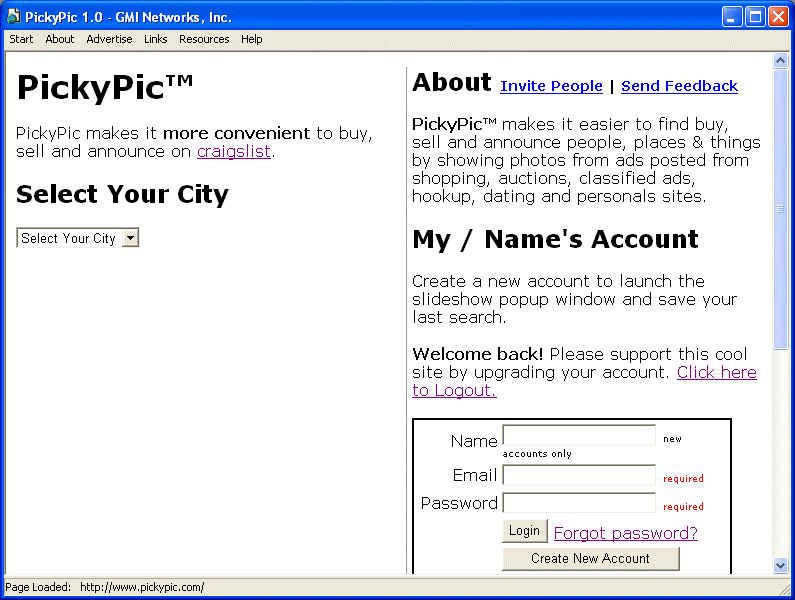The width and height of the screenshot is (795, 600).
Task: Click the Forgot password? link
Action: 626,533
